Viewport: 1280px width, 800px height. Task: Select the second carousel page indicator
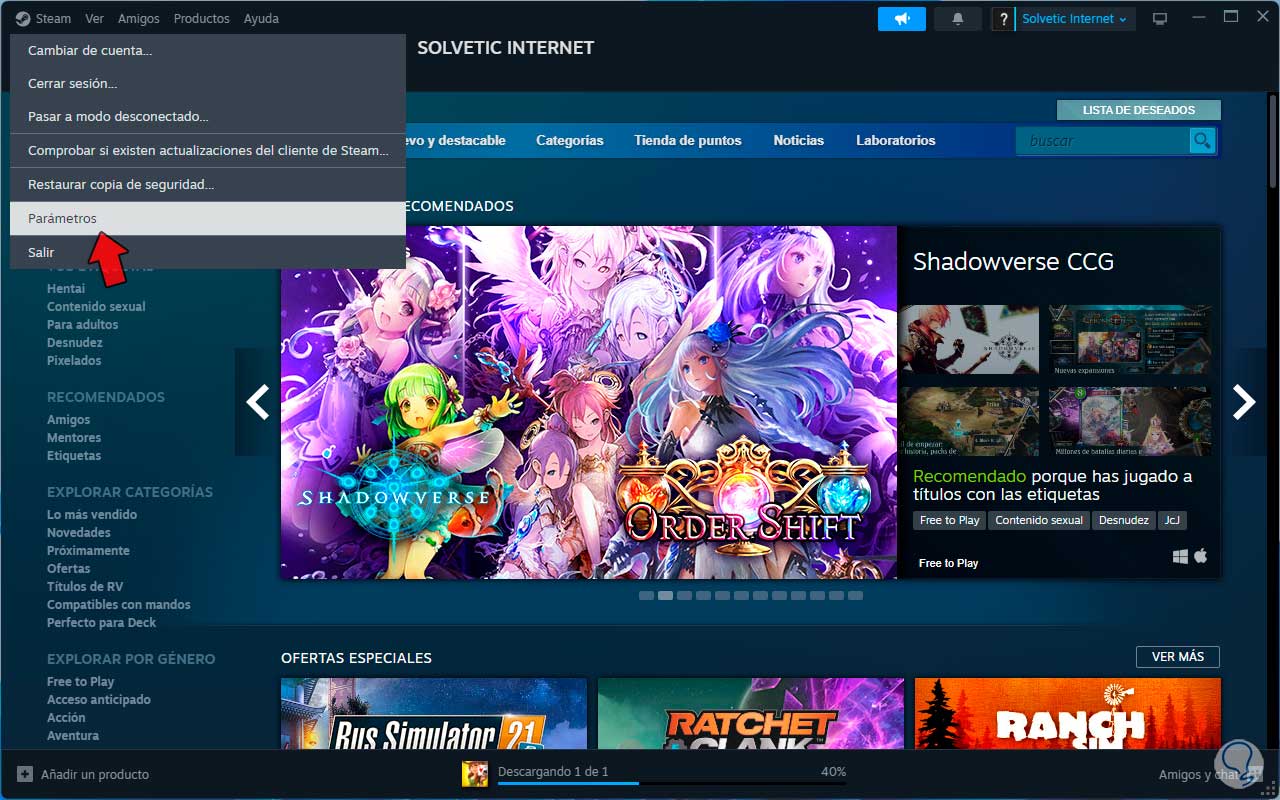(665, 595)
